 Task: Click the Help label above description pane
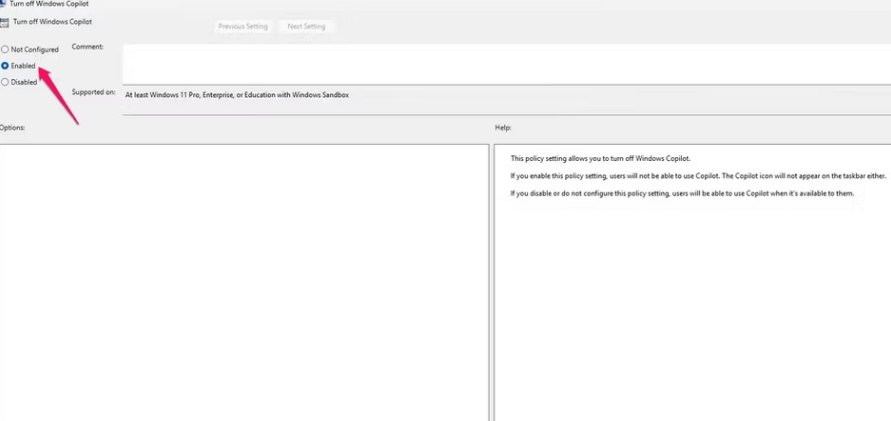[x=503, y=128]
